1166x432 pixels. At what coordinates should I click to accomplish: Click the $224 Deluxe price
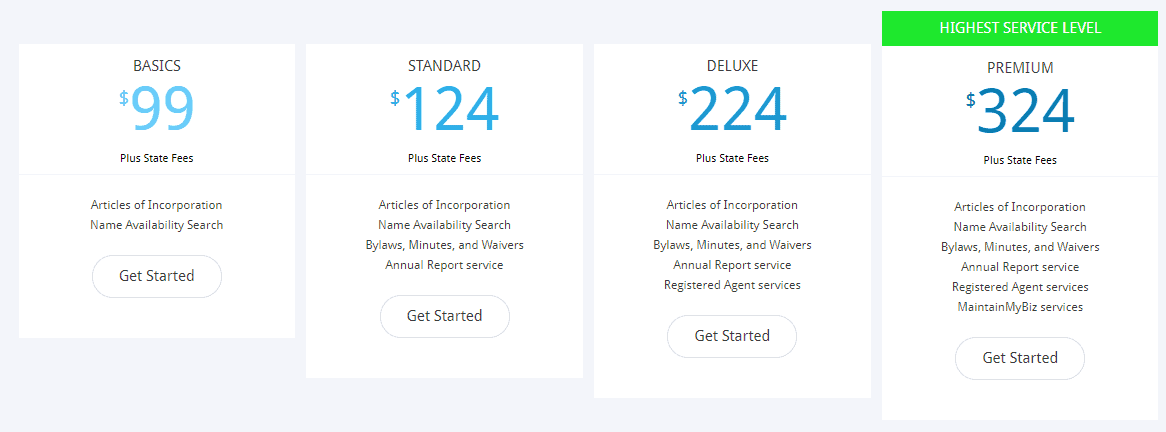(x=732, y=109)
